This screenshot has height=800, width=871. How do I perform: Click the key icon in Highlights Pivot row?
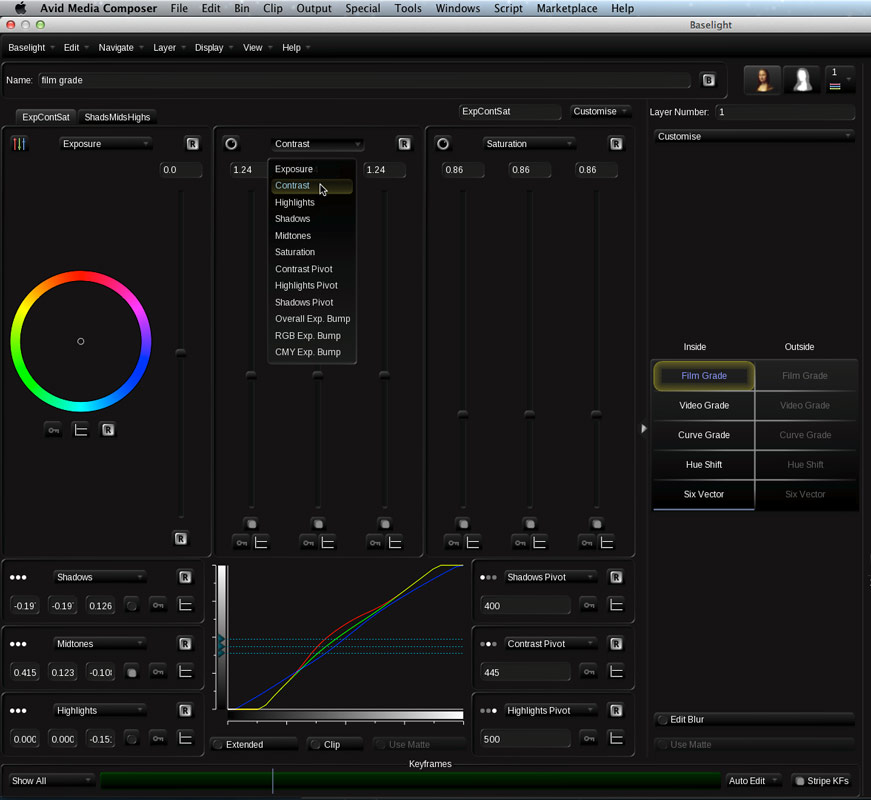point(589,739)
